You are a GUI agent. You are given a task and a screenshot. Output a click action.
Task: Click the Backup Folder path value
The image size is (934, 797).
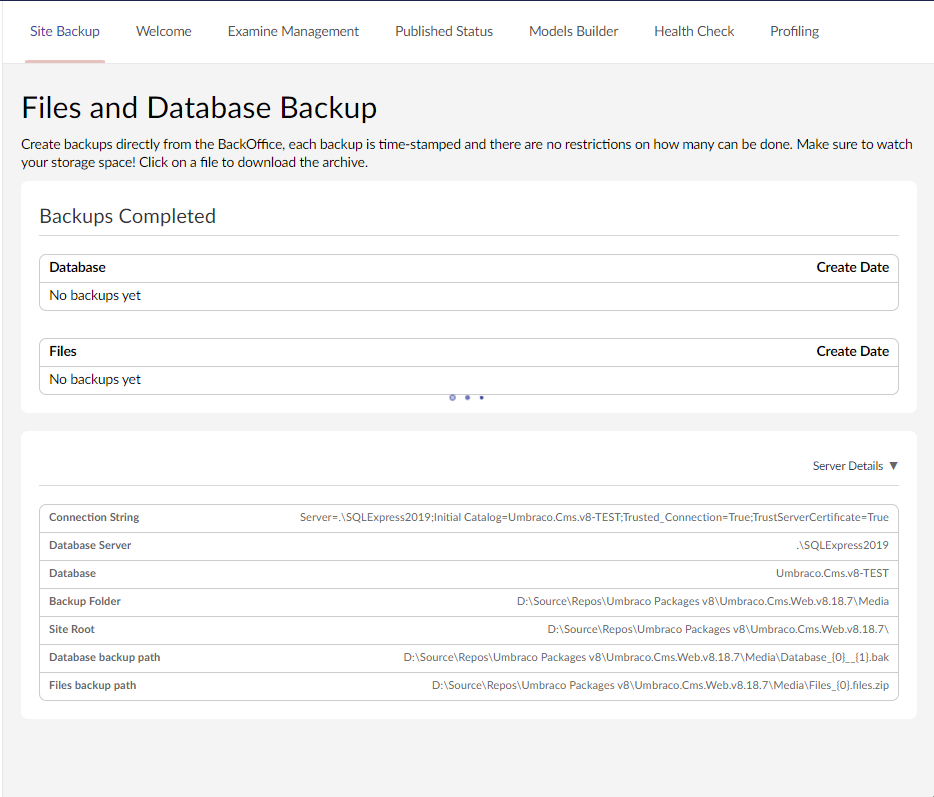pos(702,602)
